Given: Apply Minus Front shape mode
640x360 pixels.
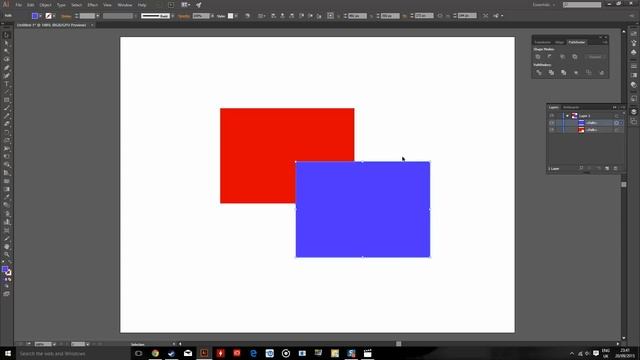Looking at the screenshot, I should 550,57.
